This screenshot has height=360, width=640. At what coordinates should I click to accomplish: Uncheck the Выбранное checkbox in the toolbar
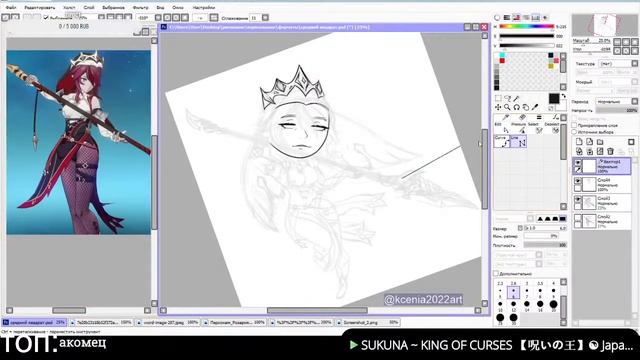(x=46, y=18)
